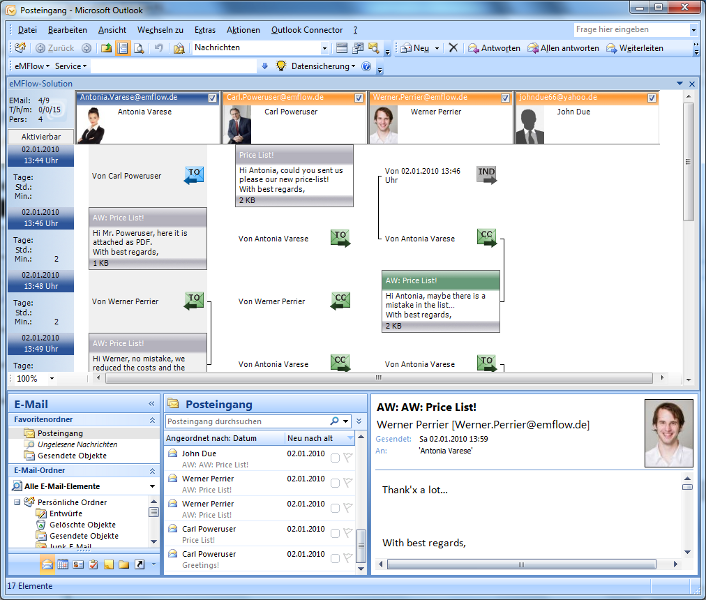Click the Aktivierbar button
Screen dimensions: 706x600
coord(41,136)
